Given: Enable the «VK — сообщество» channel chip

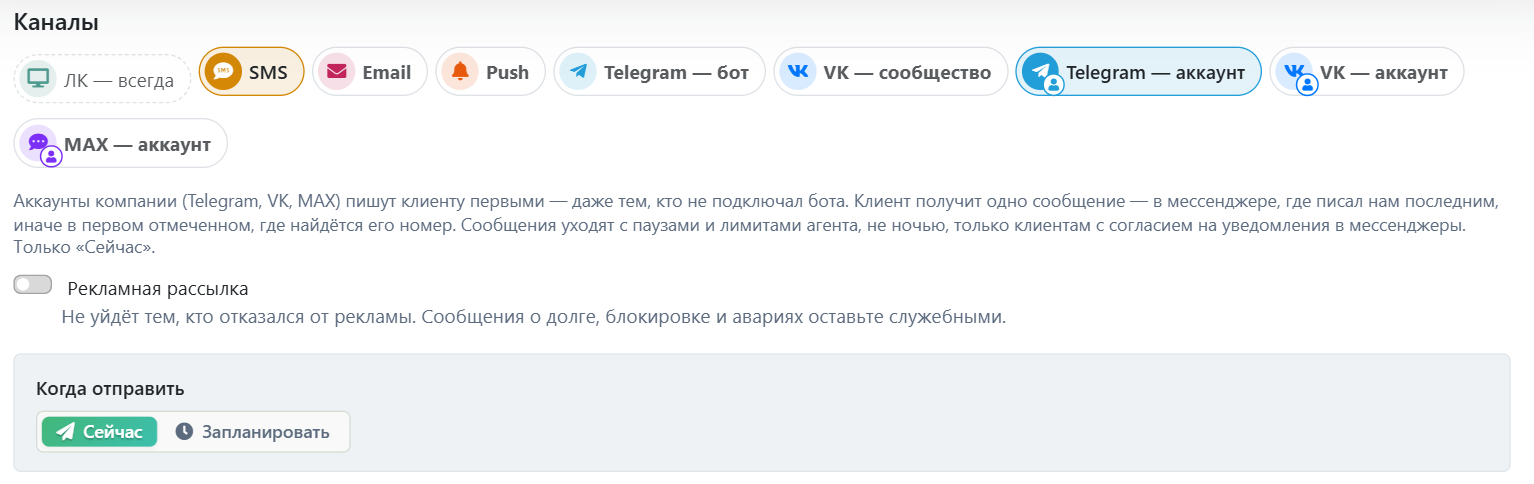Looking at the screenshot, I should click(x=891, y=72).
